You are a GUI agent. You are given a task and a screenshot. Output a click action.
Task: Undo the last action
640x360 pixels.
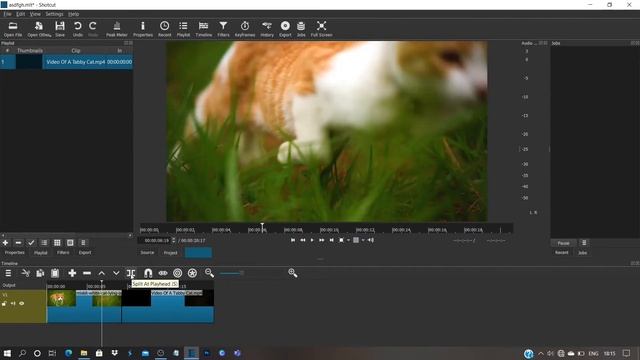click(x=78, y=29)
